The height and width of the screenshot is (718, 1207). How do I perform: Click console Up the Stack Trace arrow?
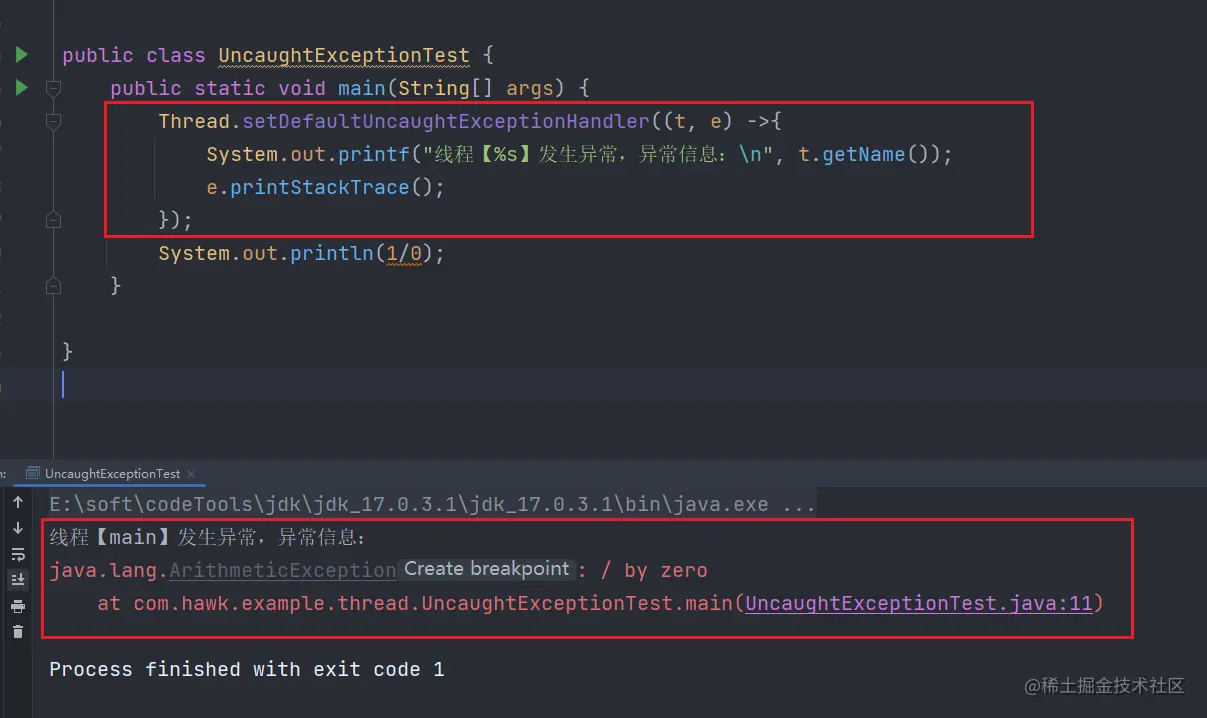click(17, 502)
